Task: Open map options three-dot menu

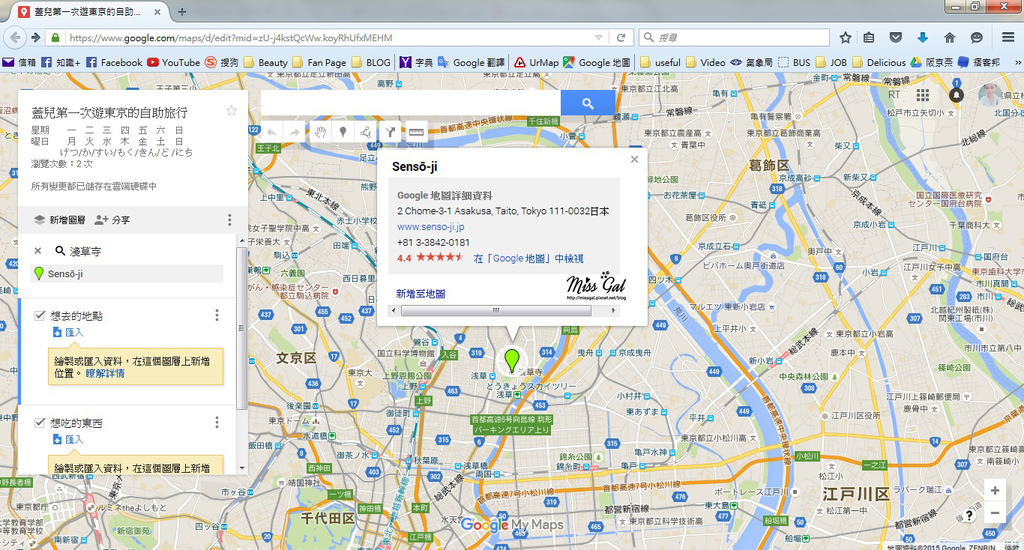Action: coord(229,219)
